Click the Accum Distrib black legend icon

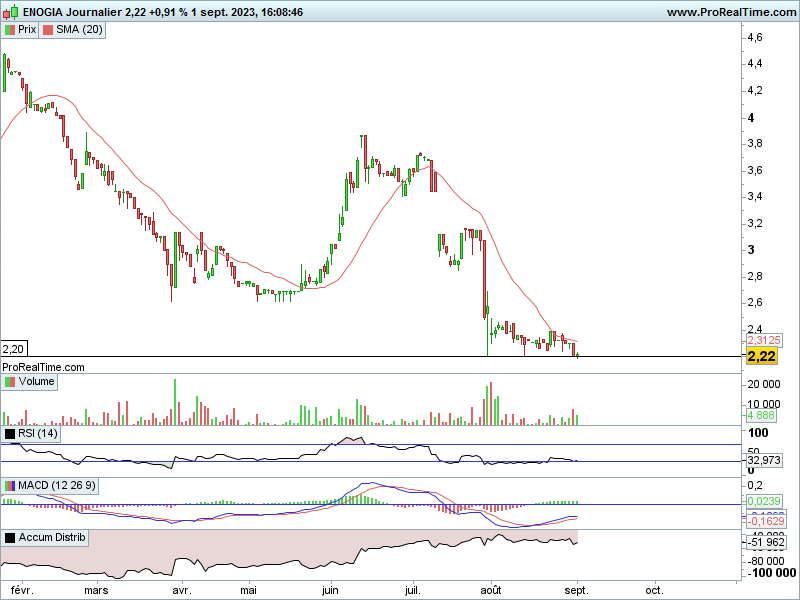pos(10,537)
